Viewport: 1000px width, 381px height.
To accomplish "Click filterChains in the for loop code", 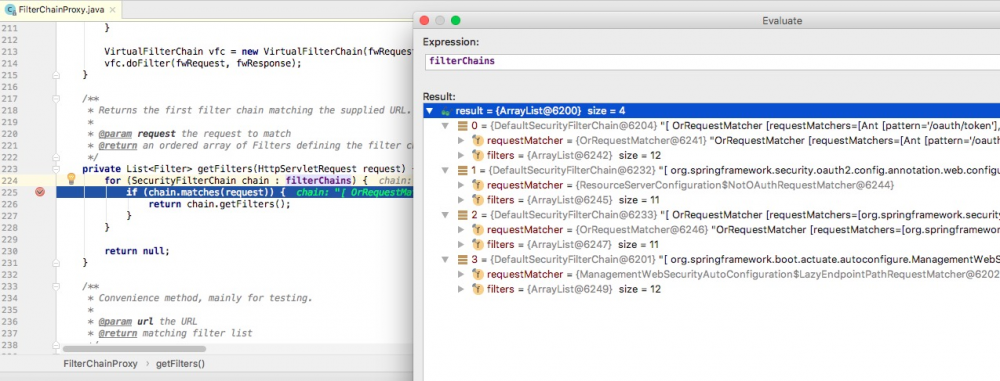I will (x=318, y=181).
